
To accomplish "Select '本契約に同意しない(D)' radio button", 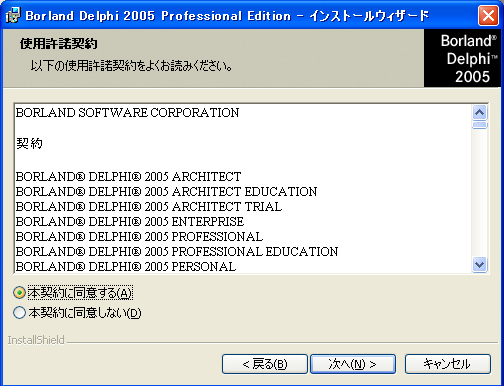I will pyautogui.click(x=20, y=313).
